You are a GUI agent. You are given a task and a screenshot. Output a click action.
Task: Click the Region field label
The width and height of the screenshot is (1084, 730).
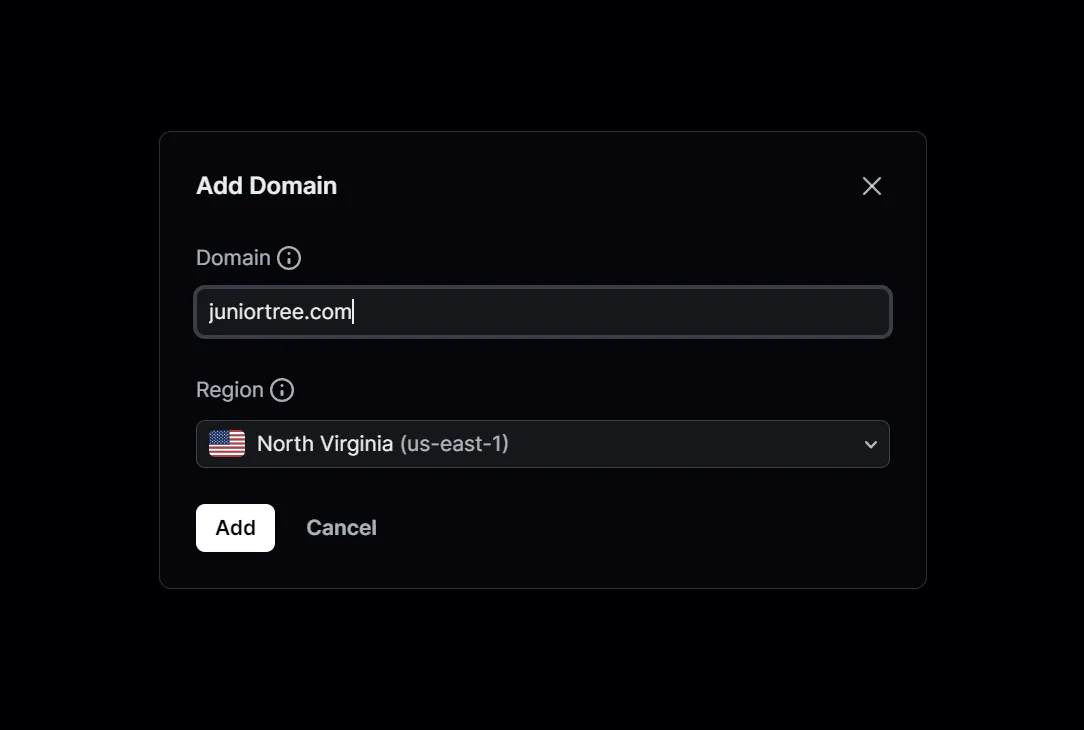pos(230,390)
